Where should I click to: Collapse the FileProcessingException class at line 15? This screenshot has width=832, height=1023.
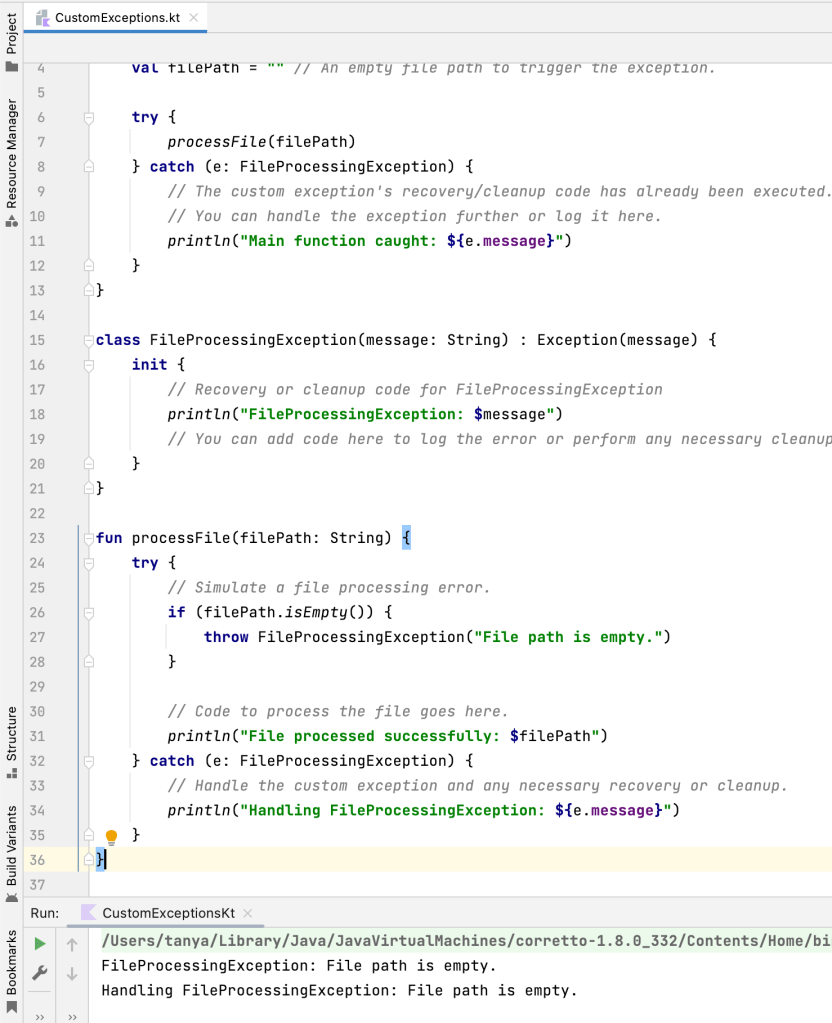[89, 340]
